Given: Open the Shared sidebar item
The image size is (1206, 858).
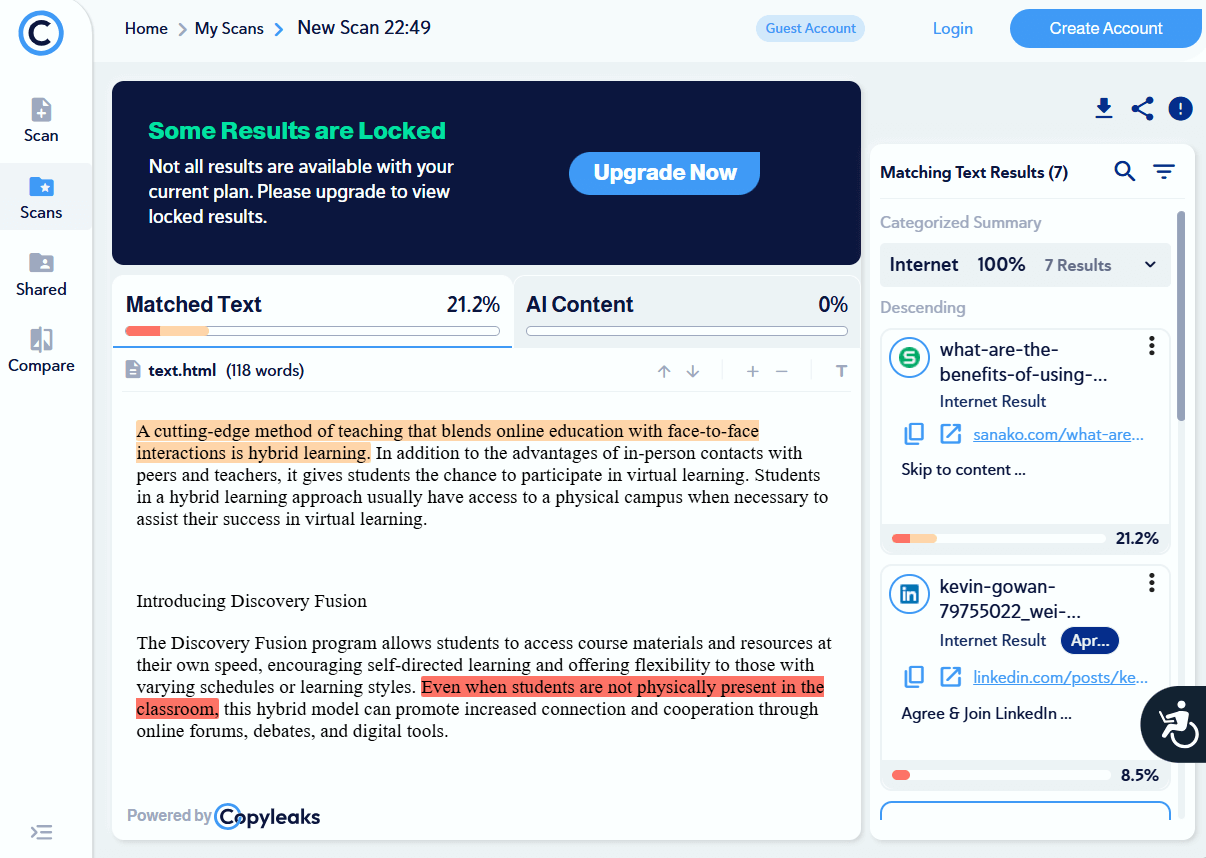Looking at the screenshot, I should pos(41,274).
